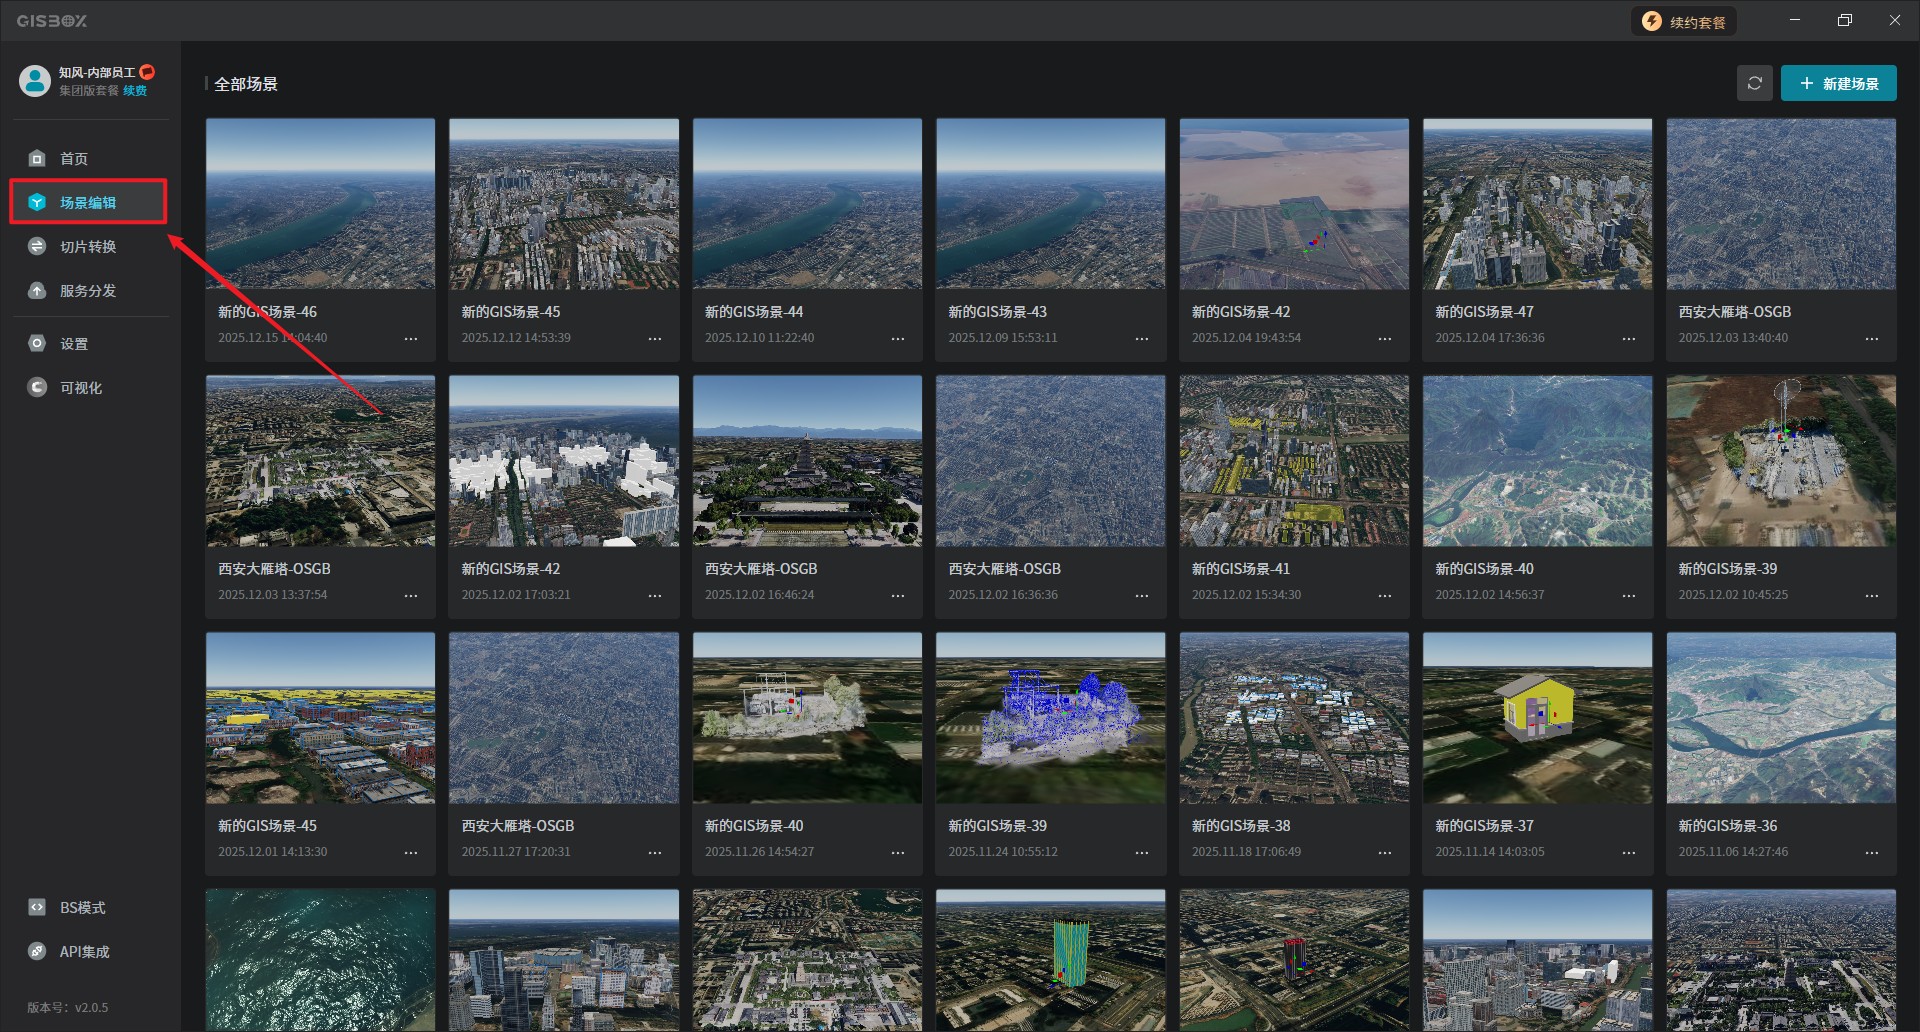
Task: Open more options for 新的GIS场景-36
Action: (1871, 853)
